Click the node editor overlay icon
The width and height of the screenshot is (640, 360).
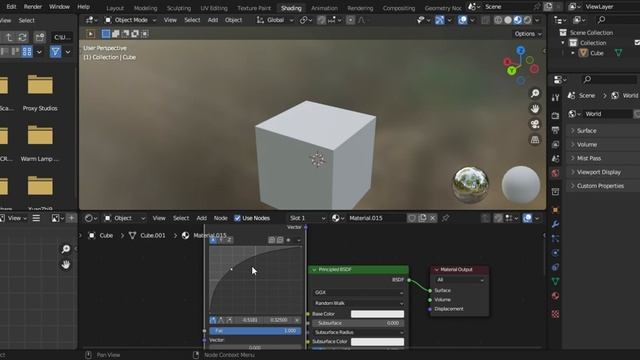(527, 218)
